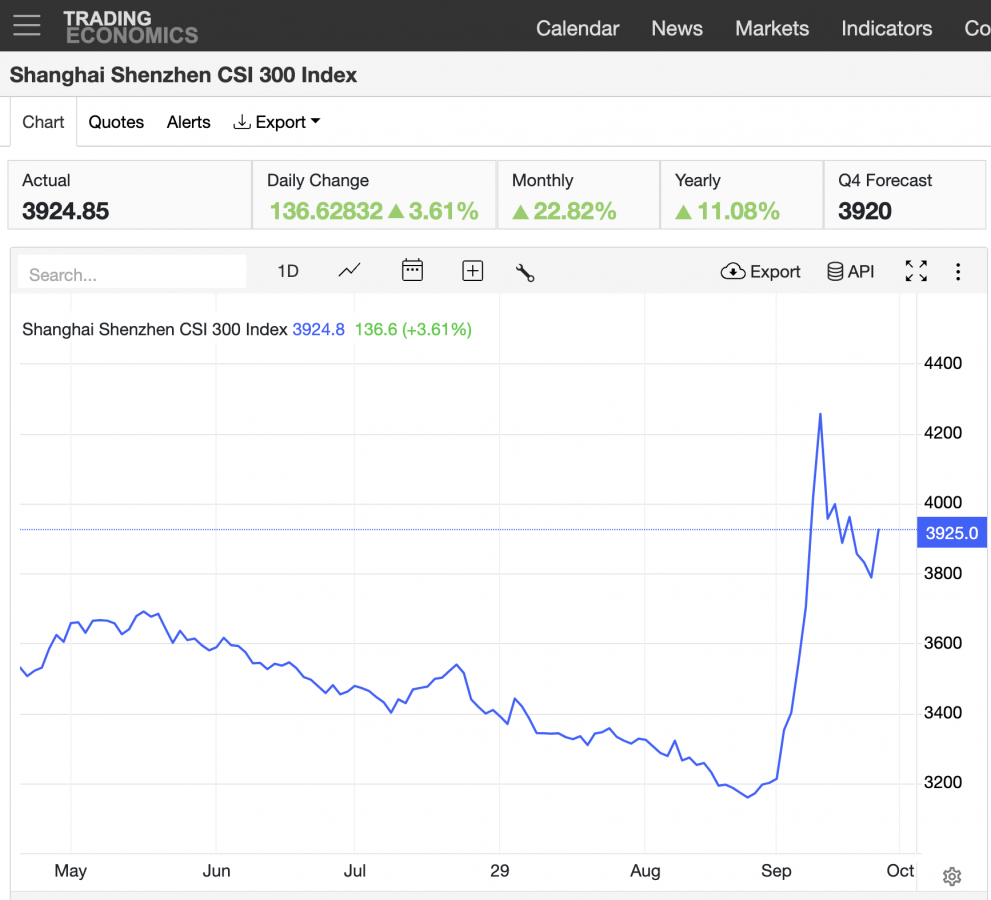Open the three-dot chart options menu
991x900 pixels.
click(958, 272)
